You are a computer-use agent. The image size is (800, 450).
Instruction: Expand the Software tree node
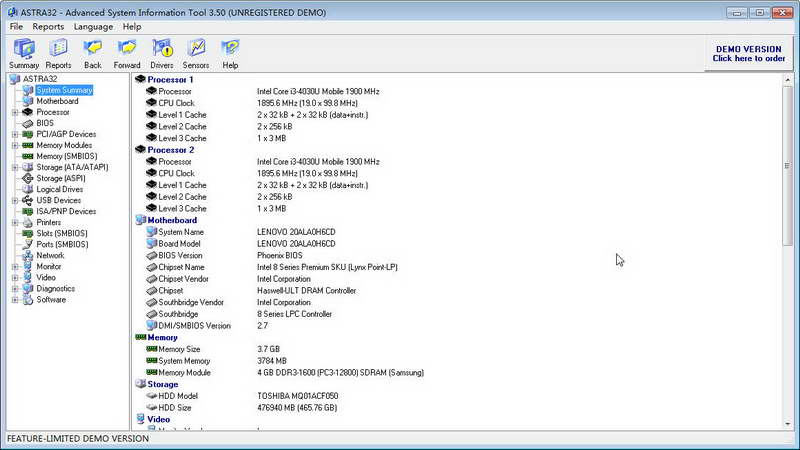tap(15, 299)
